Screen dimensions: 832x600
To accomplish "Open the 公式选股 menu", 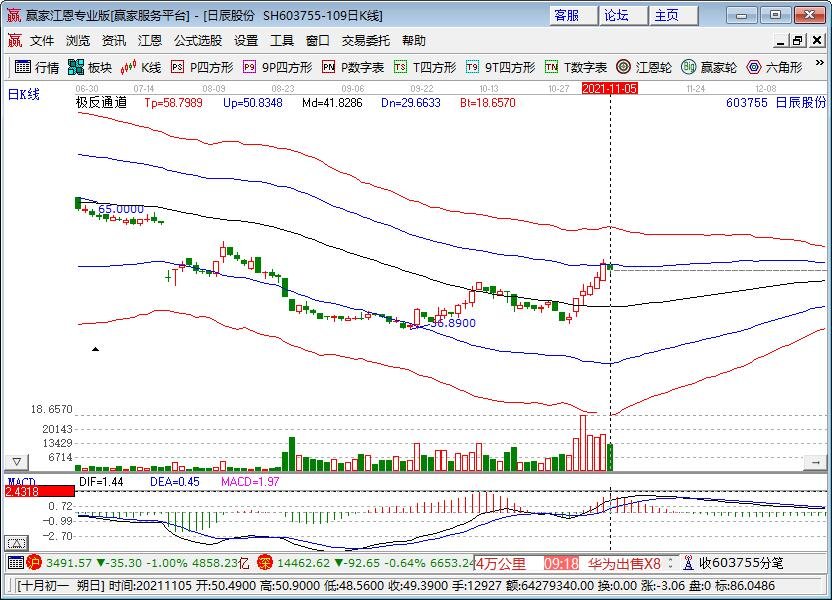I will click(198, 41).
